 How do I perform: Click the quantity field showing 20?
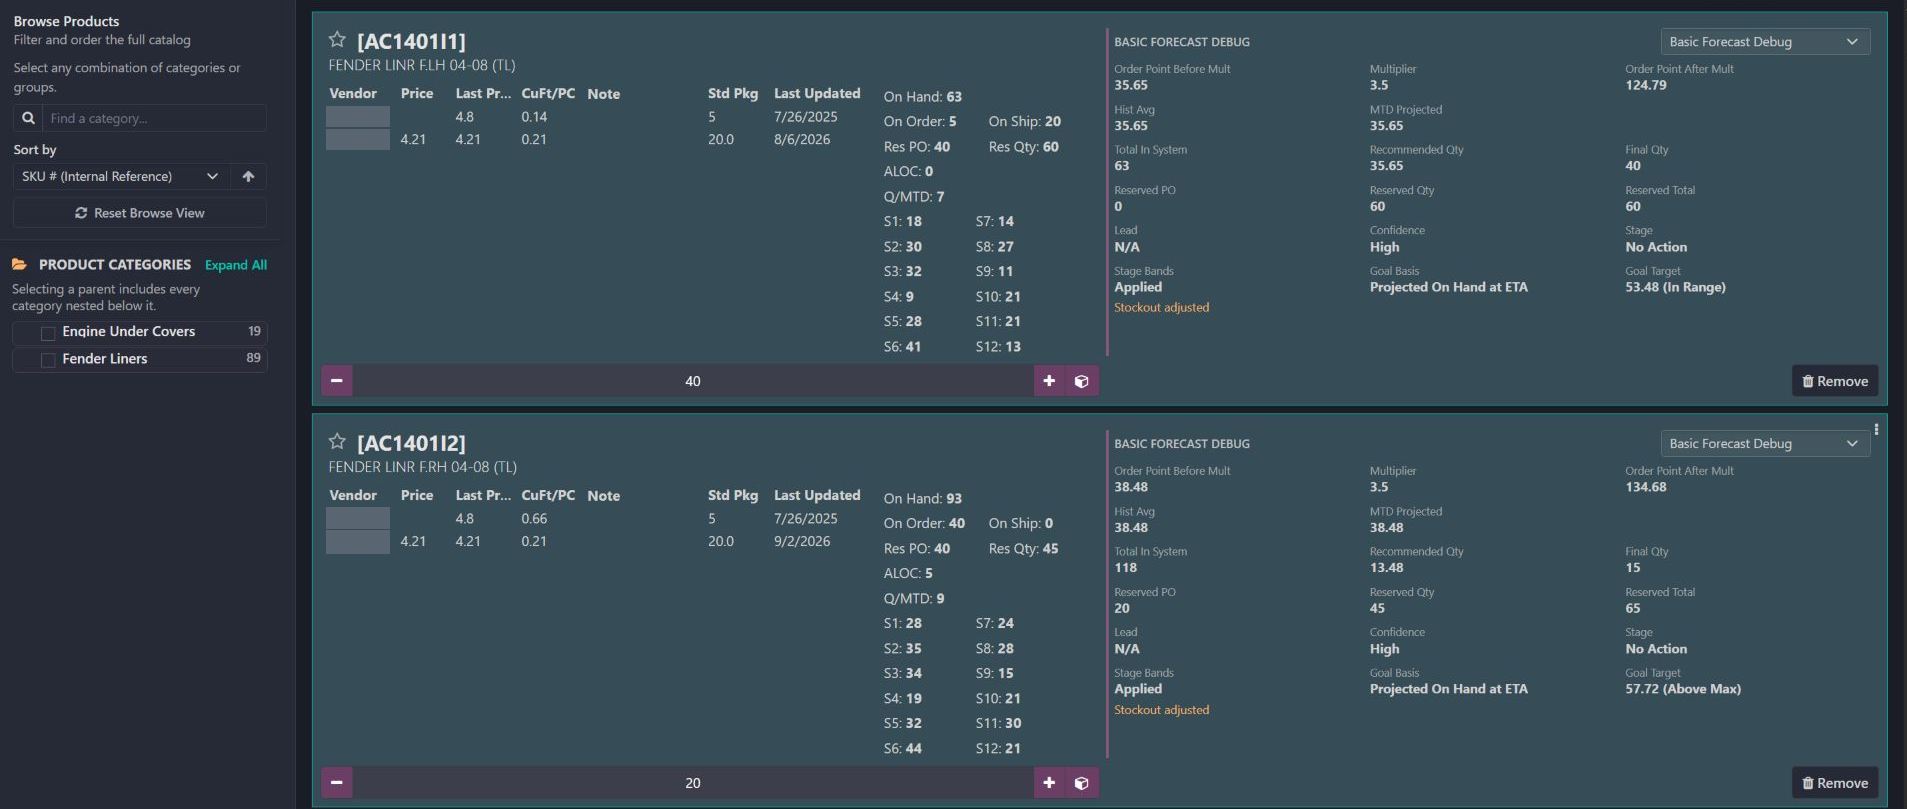[693, 783]
